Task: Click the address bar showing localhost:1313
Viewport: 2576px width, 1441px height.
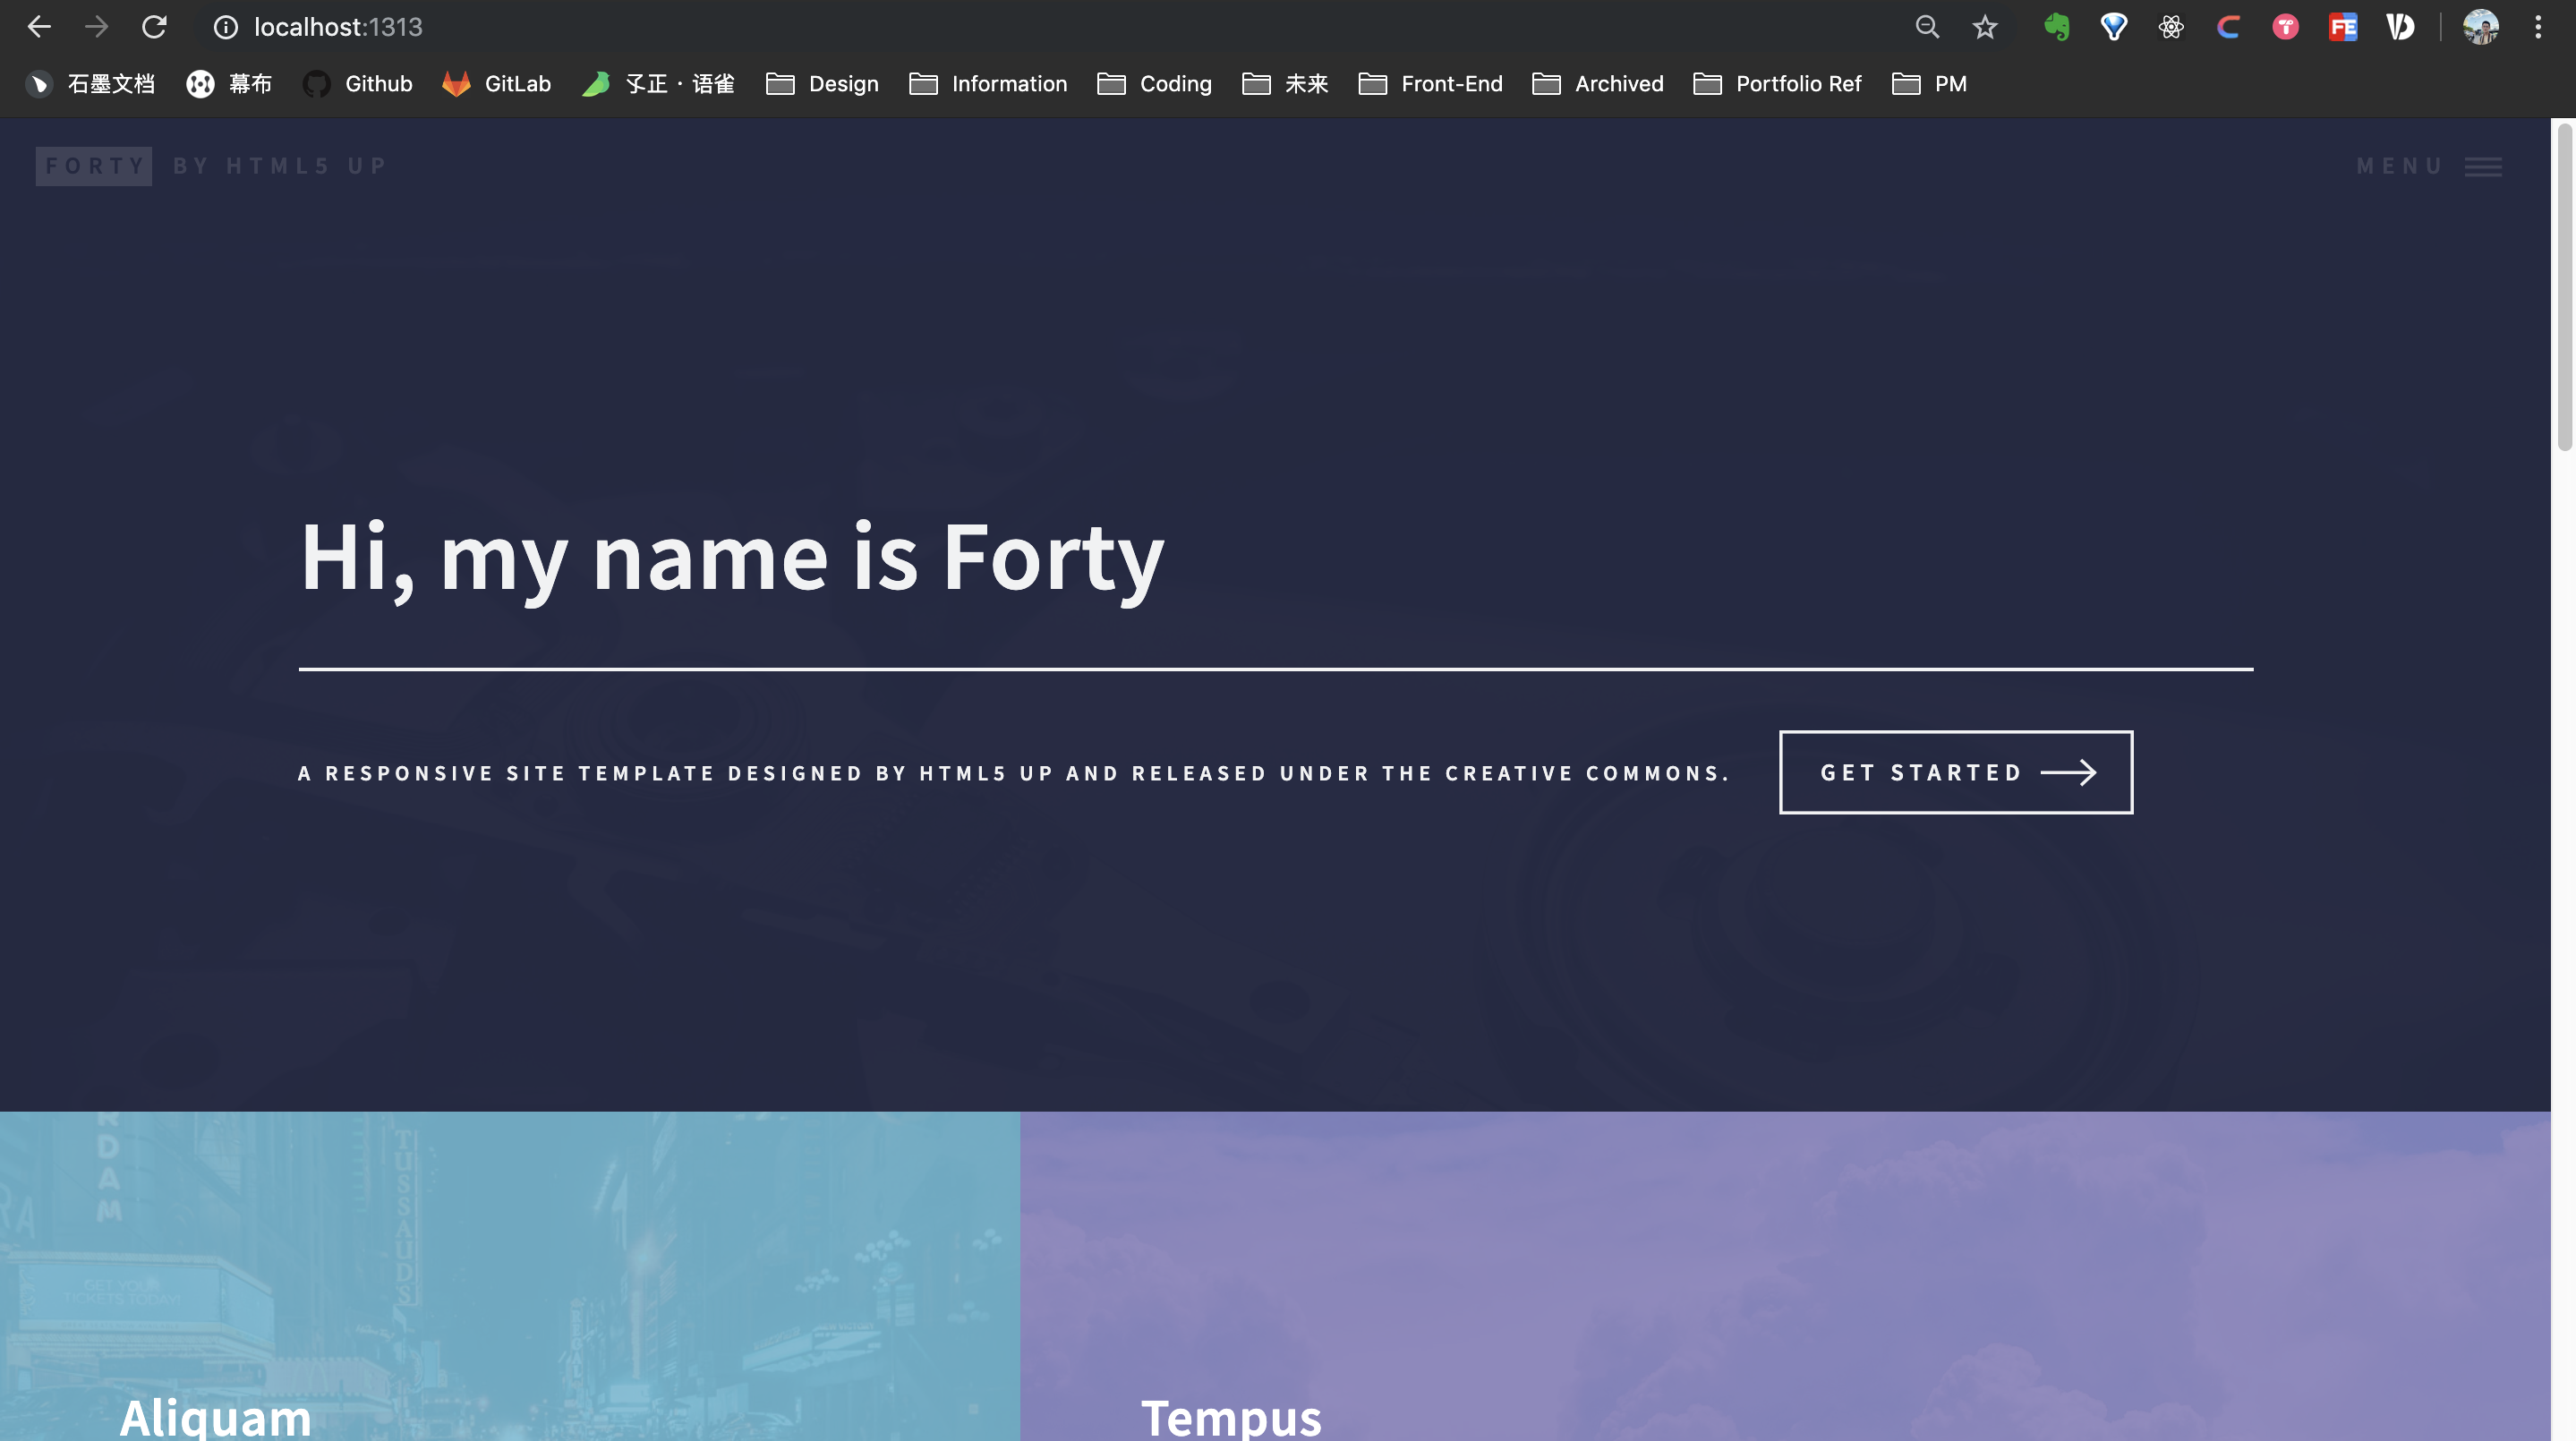Action: tap(338, 27)
